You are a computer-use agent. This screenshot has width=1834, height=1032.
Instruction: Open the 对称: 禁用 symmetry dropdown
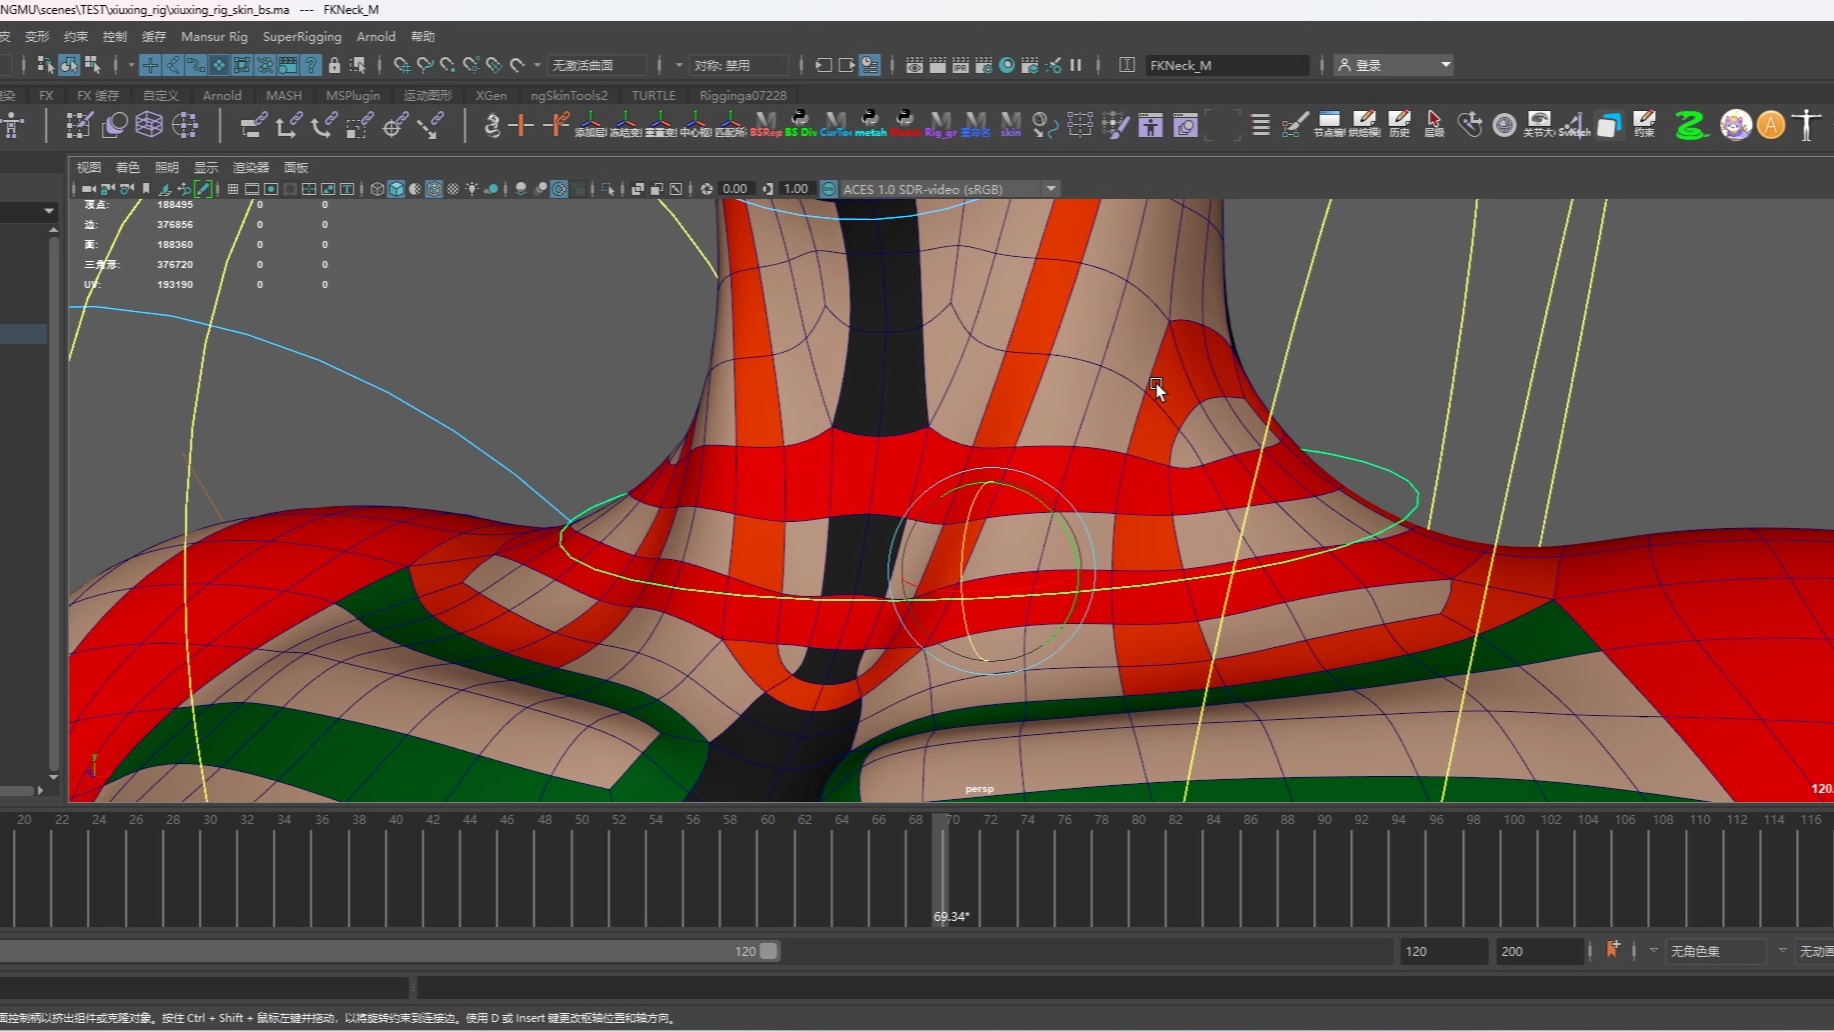[738, 65]
